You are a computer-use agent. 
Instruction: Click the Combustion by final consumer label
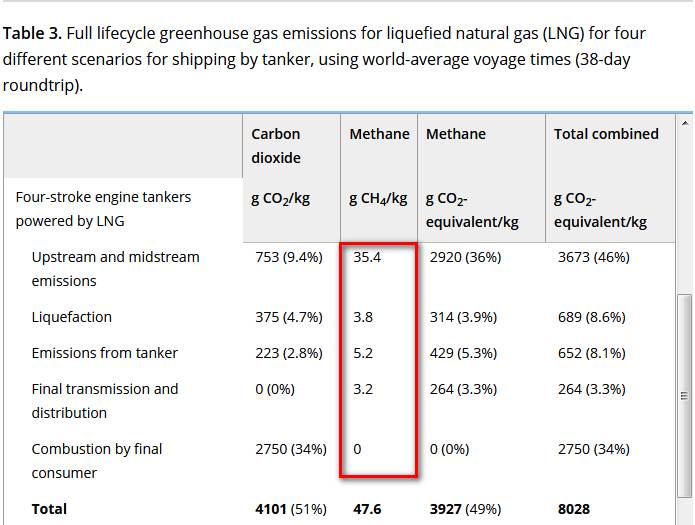(97, 461)
